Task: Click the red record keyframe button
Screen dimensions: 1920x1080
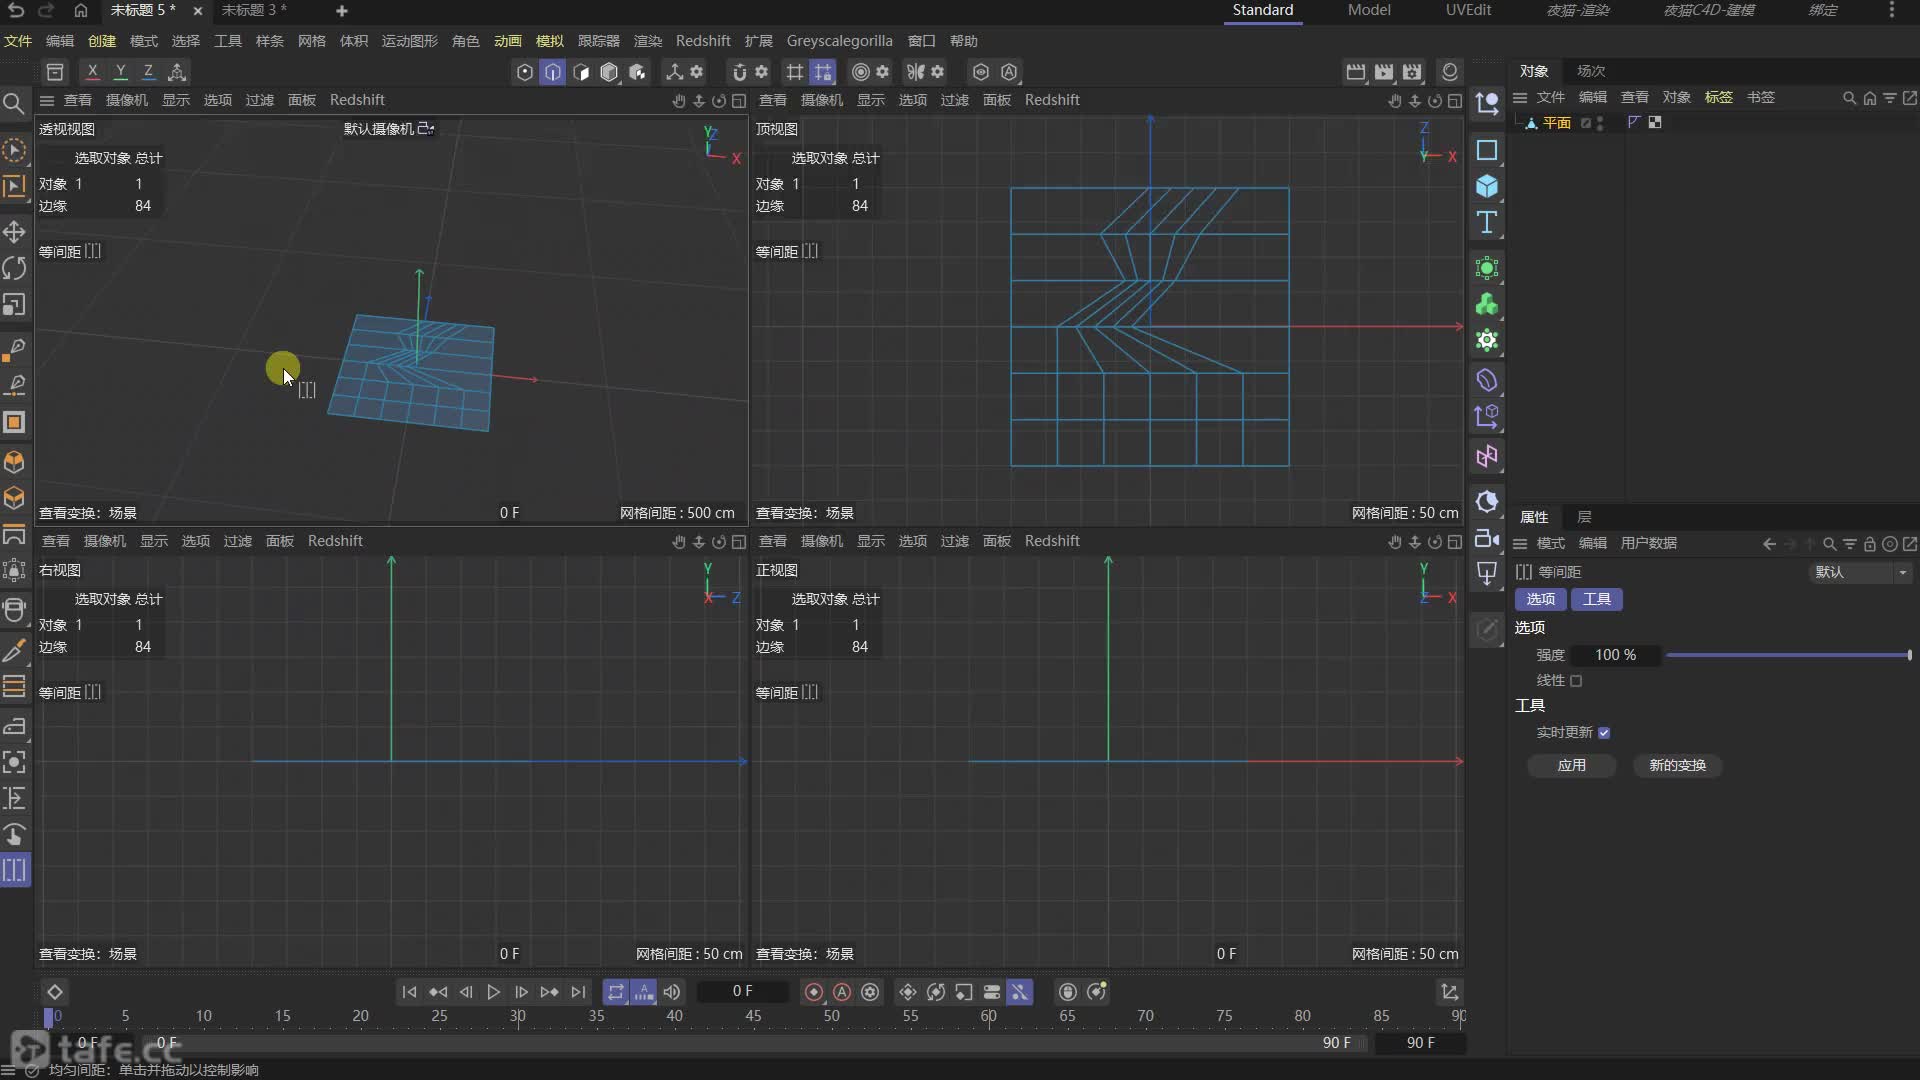Action: pos(814,992)
